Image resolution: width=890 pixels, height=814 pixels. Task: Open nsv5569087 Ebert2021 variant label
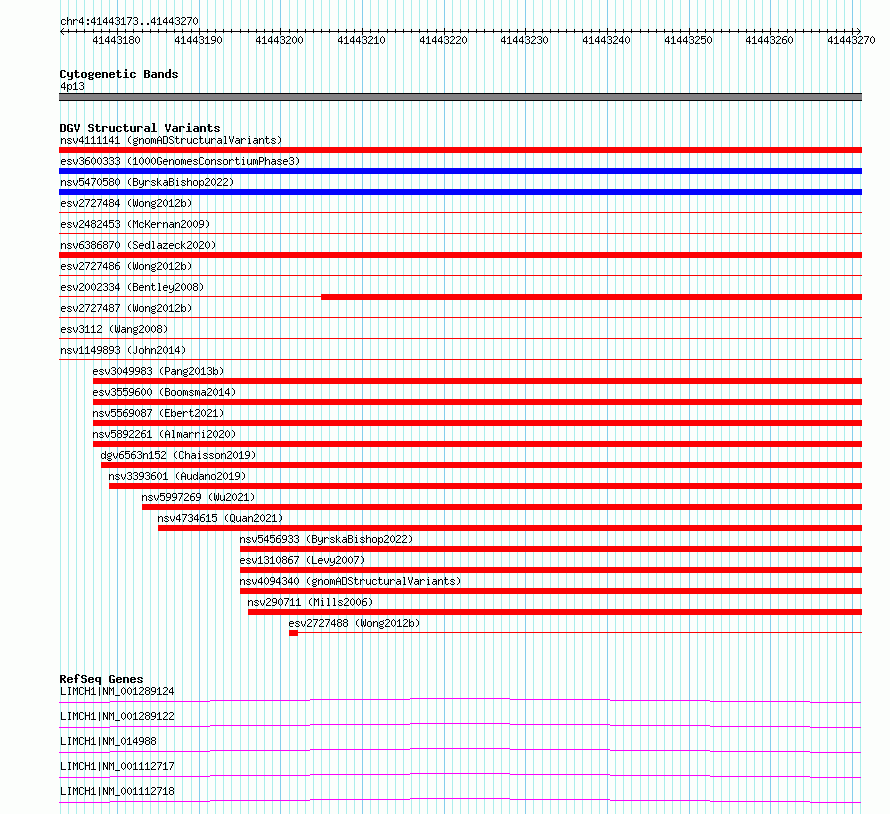[158, 413]
